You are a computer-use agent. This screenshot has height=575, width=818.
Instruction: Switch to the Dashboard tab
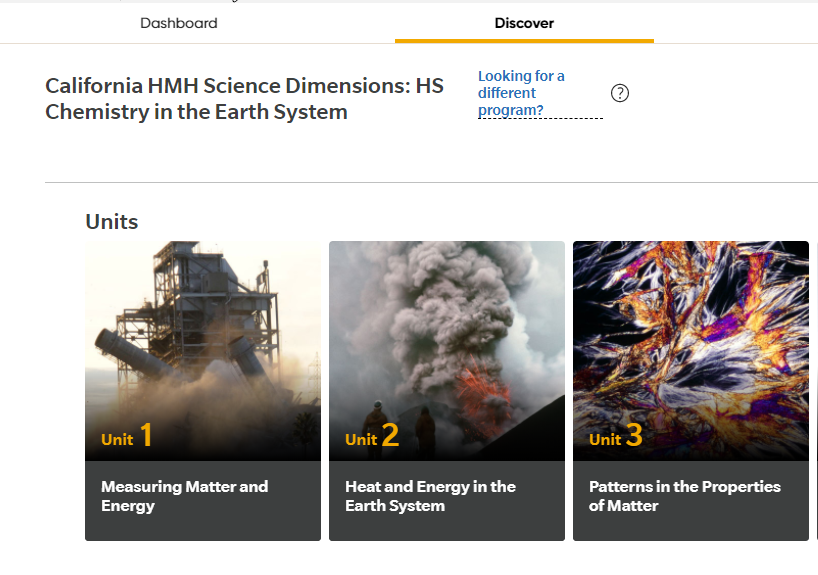click(x=178, y=23)
